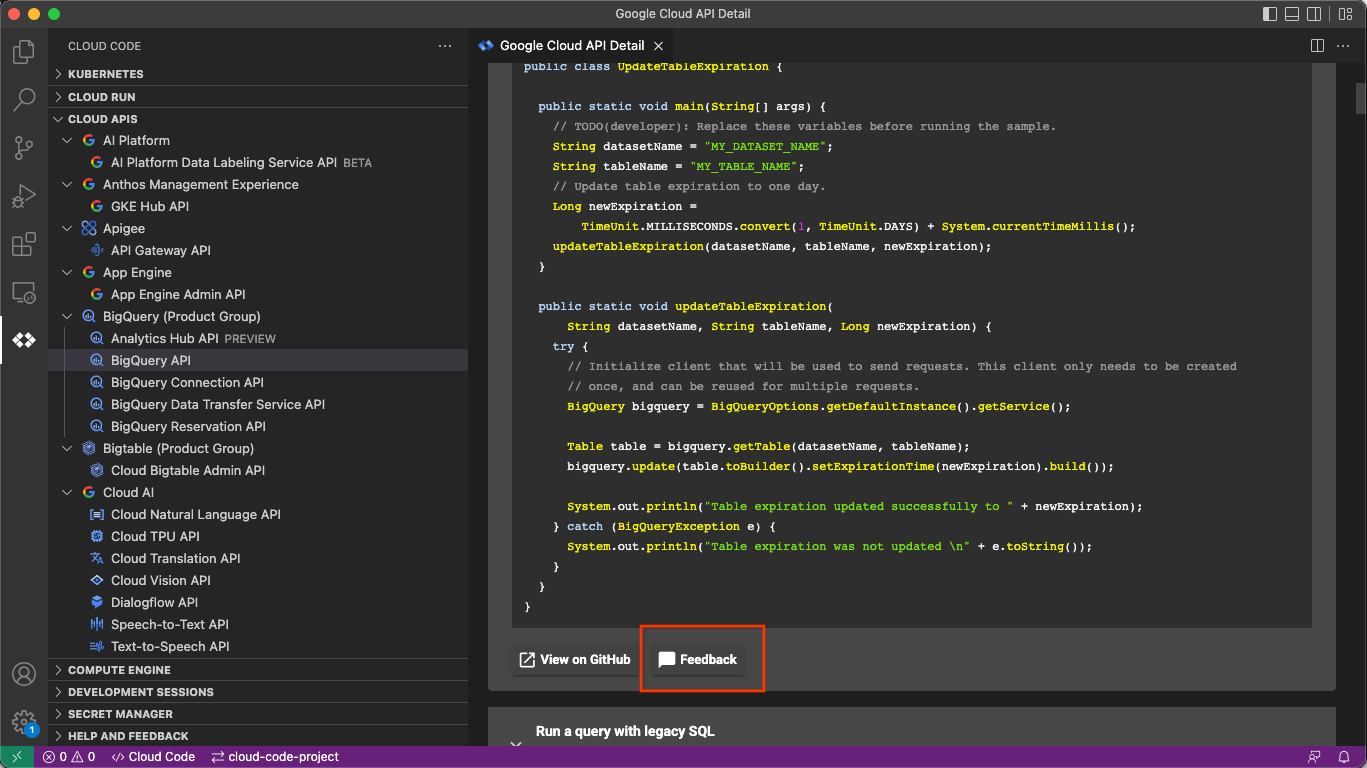Open the Search view in activity bar
1367x768 pixels.
tap(24, 100)
